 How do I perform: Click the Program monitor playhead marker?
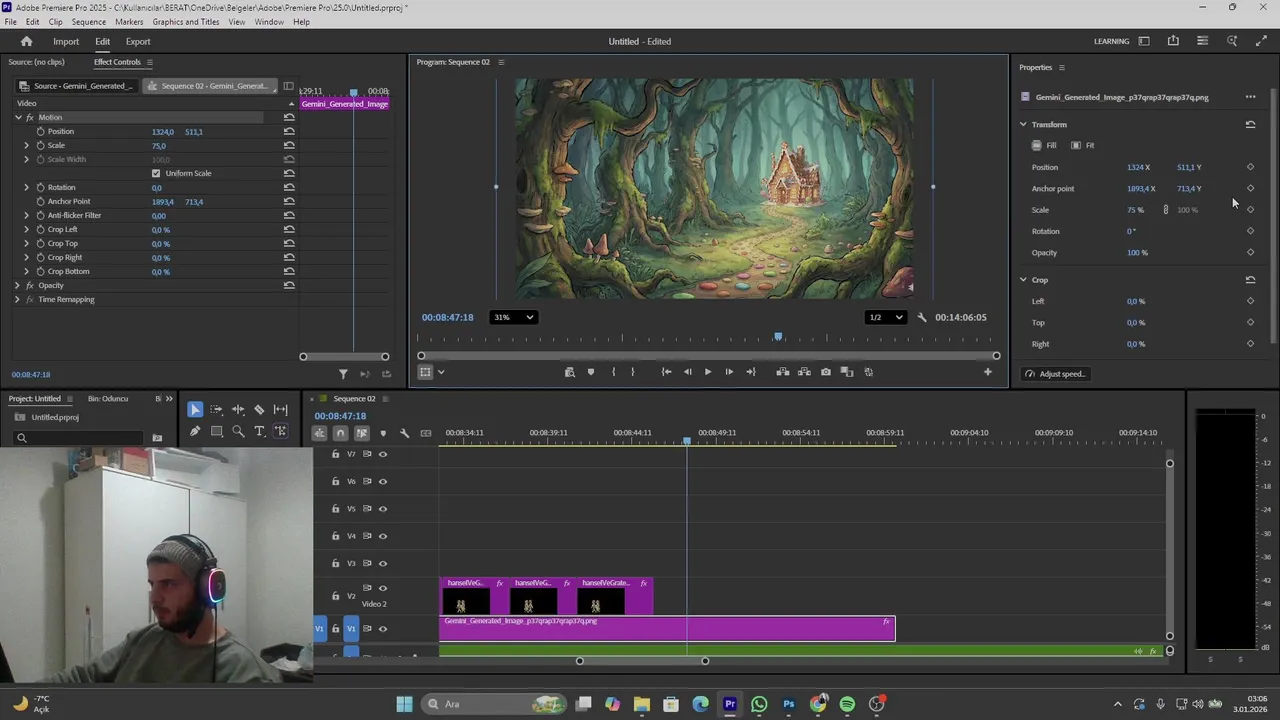coord(778,337)
